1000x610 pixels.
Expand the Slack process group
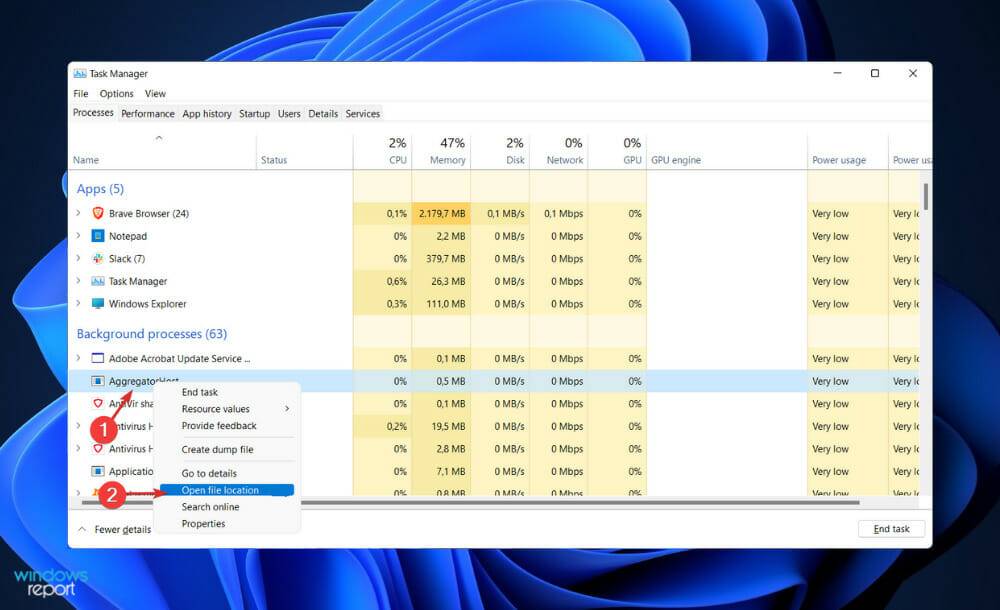click(80, 258)
